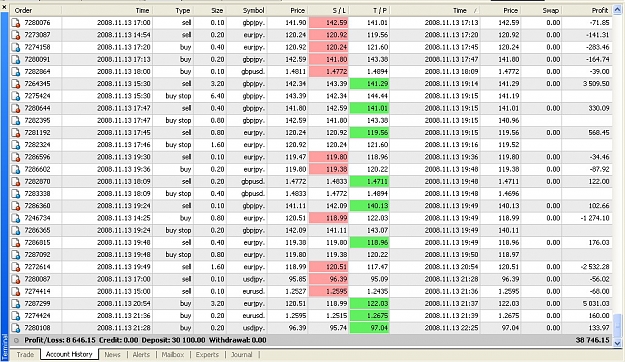Click highlighted S/L value 96.39
The height and width of the screenshot is (362, 625).
(x=329, y=279)
